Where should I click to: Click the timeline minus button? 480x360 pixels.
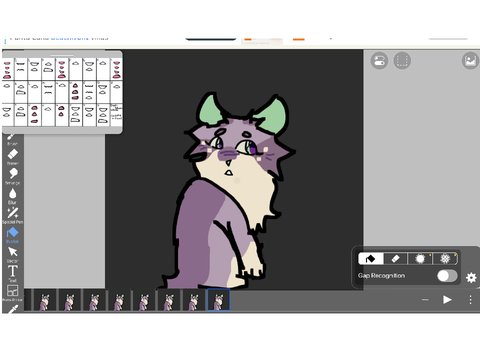(425, 300)
